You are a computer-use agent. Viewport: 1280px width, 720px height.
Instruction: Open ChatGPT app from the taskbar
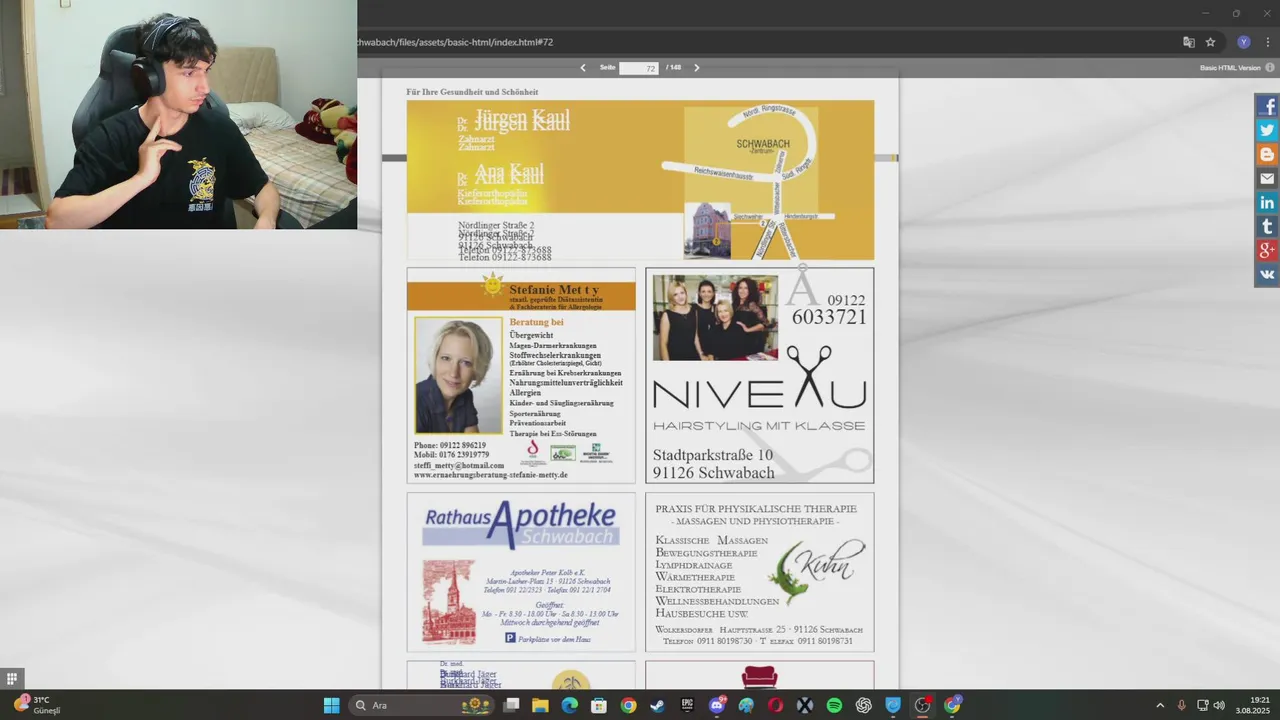point(864,705)
